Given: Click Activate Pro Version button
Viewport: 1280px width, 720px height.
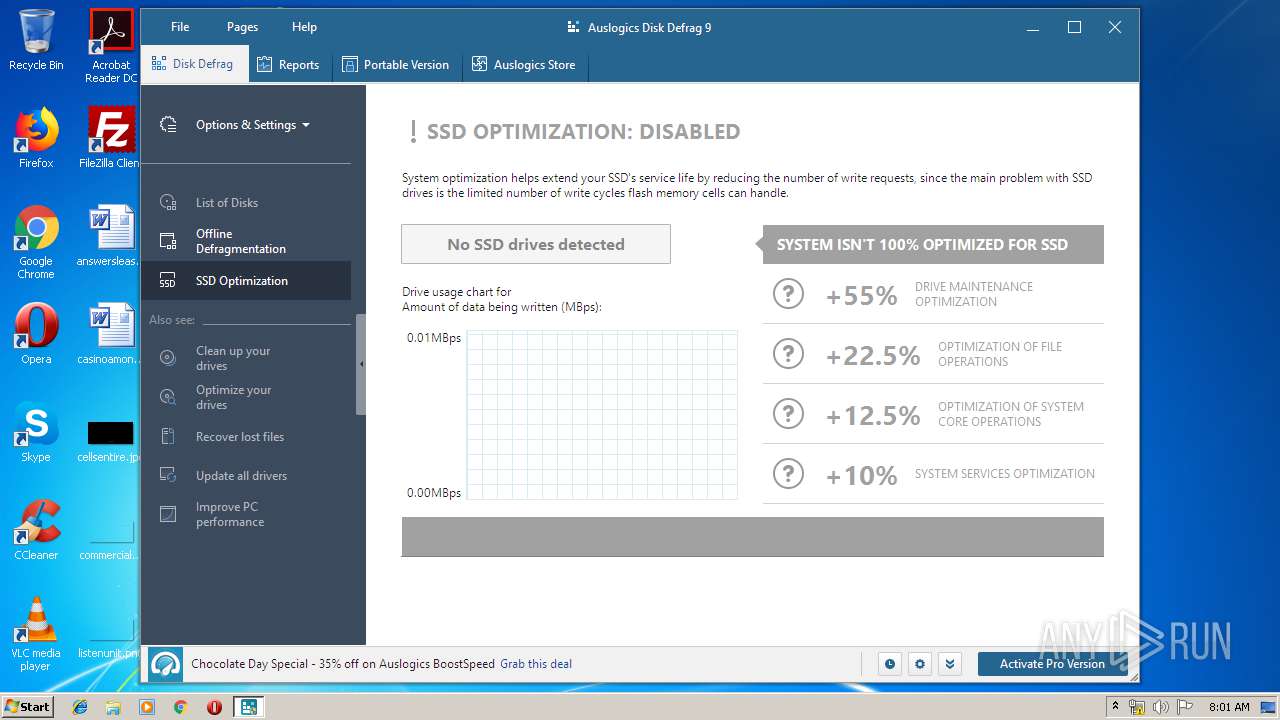Looking at the screenshot, I should click(1052, 664).
